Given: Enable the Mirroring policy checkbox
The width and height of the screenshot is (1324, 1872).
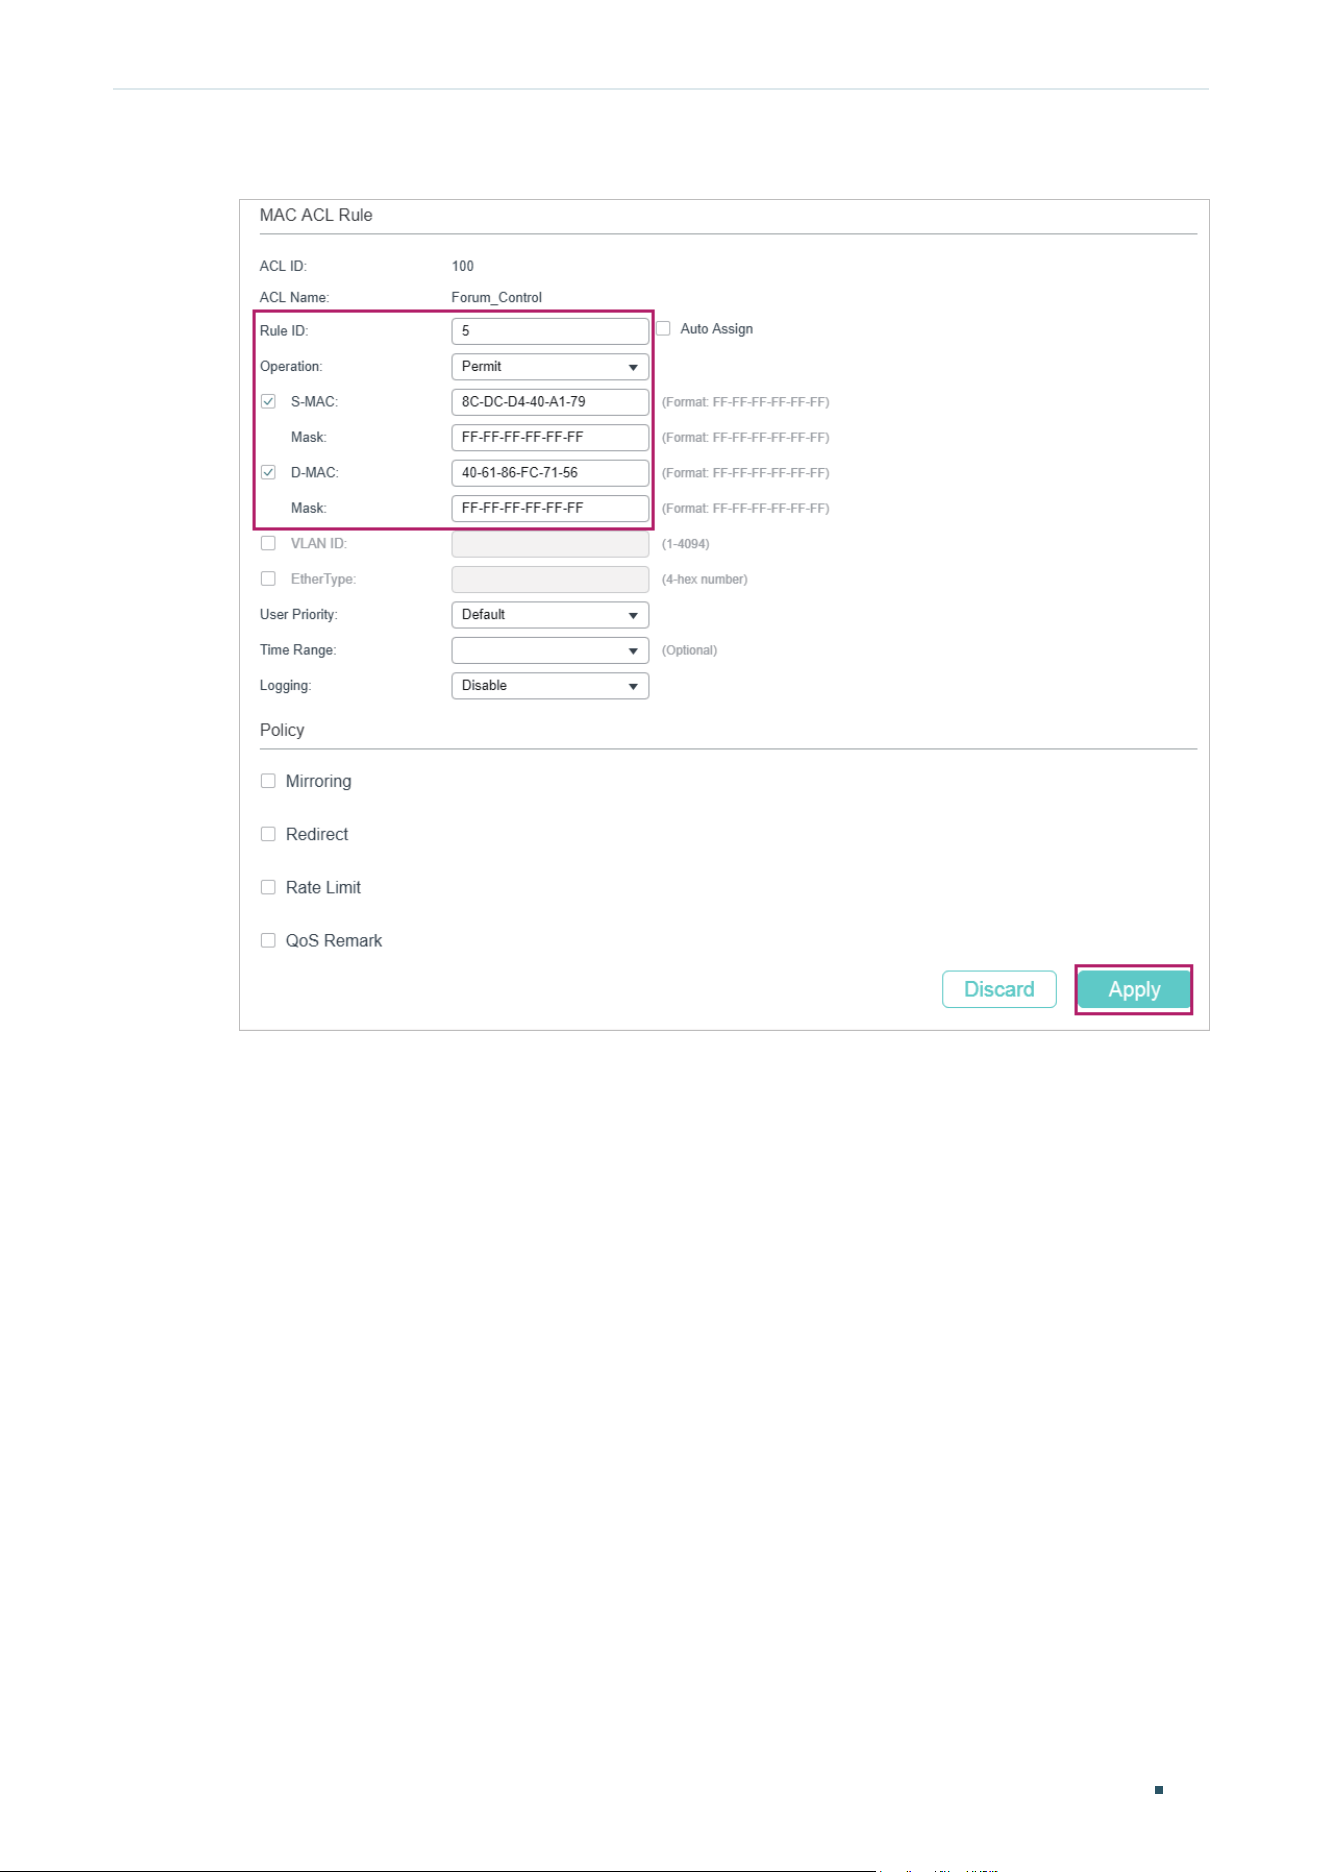Looking at the screenshot, I should coord(268,781).
